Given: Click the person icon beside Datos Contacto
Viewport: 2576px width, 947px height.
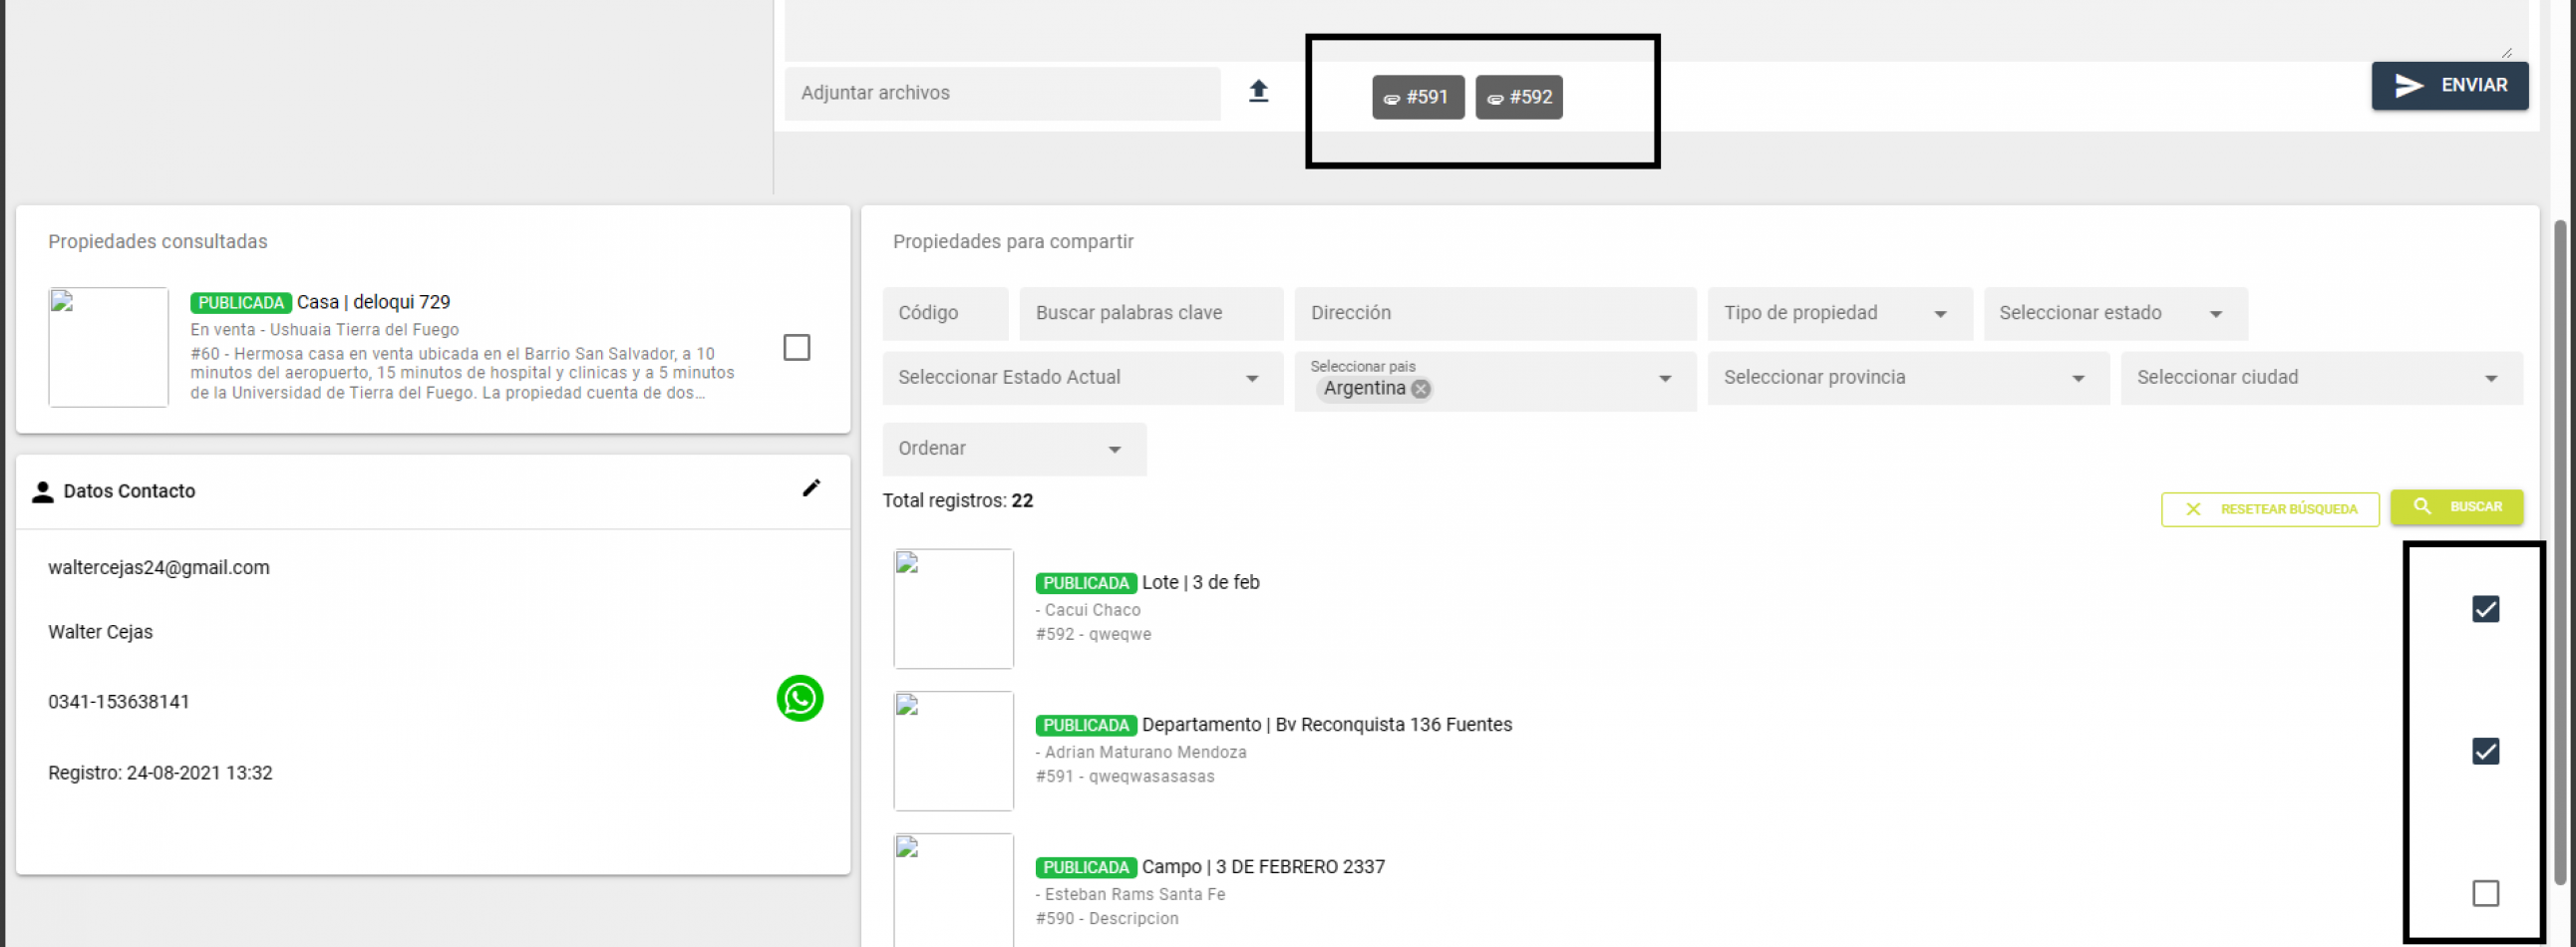Looking at the screenshot, I should [x=42, y=492].
